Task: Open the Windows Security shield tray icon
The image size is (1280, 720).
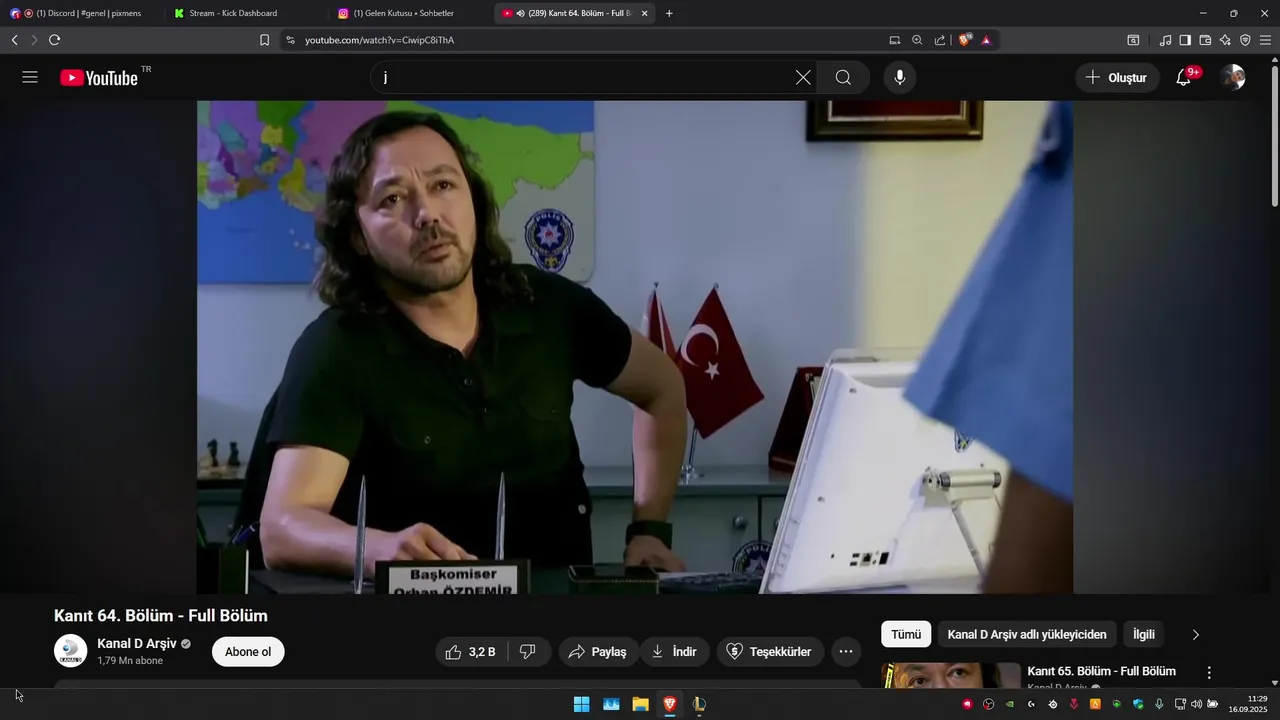Action: (1138, 704)
